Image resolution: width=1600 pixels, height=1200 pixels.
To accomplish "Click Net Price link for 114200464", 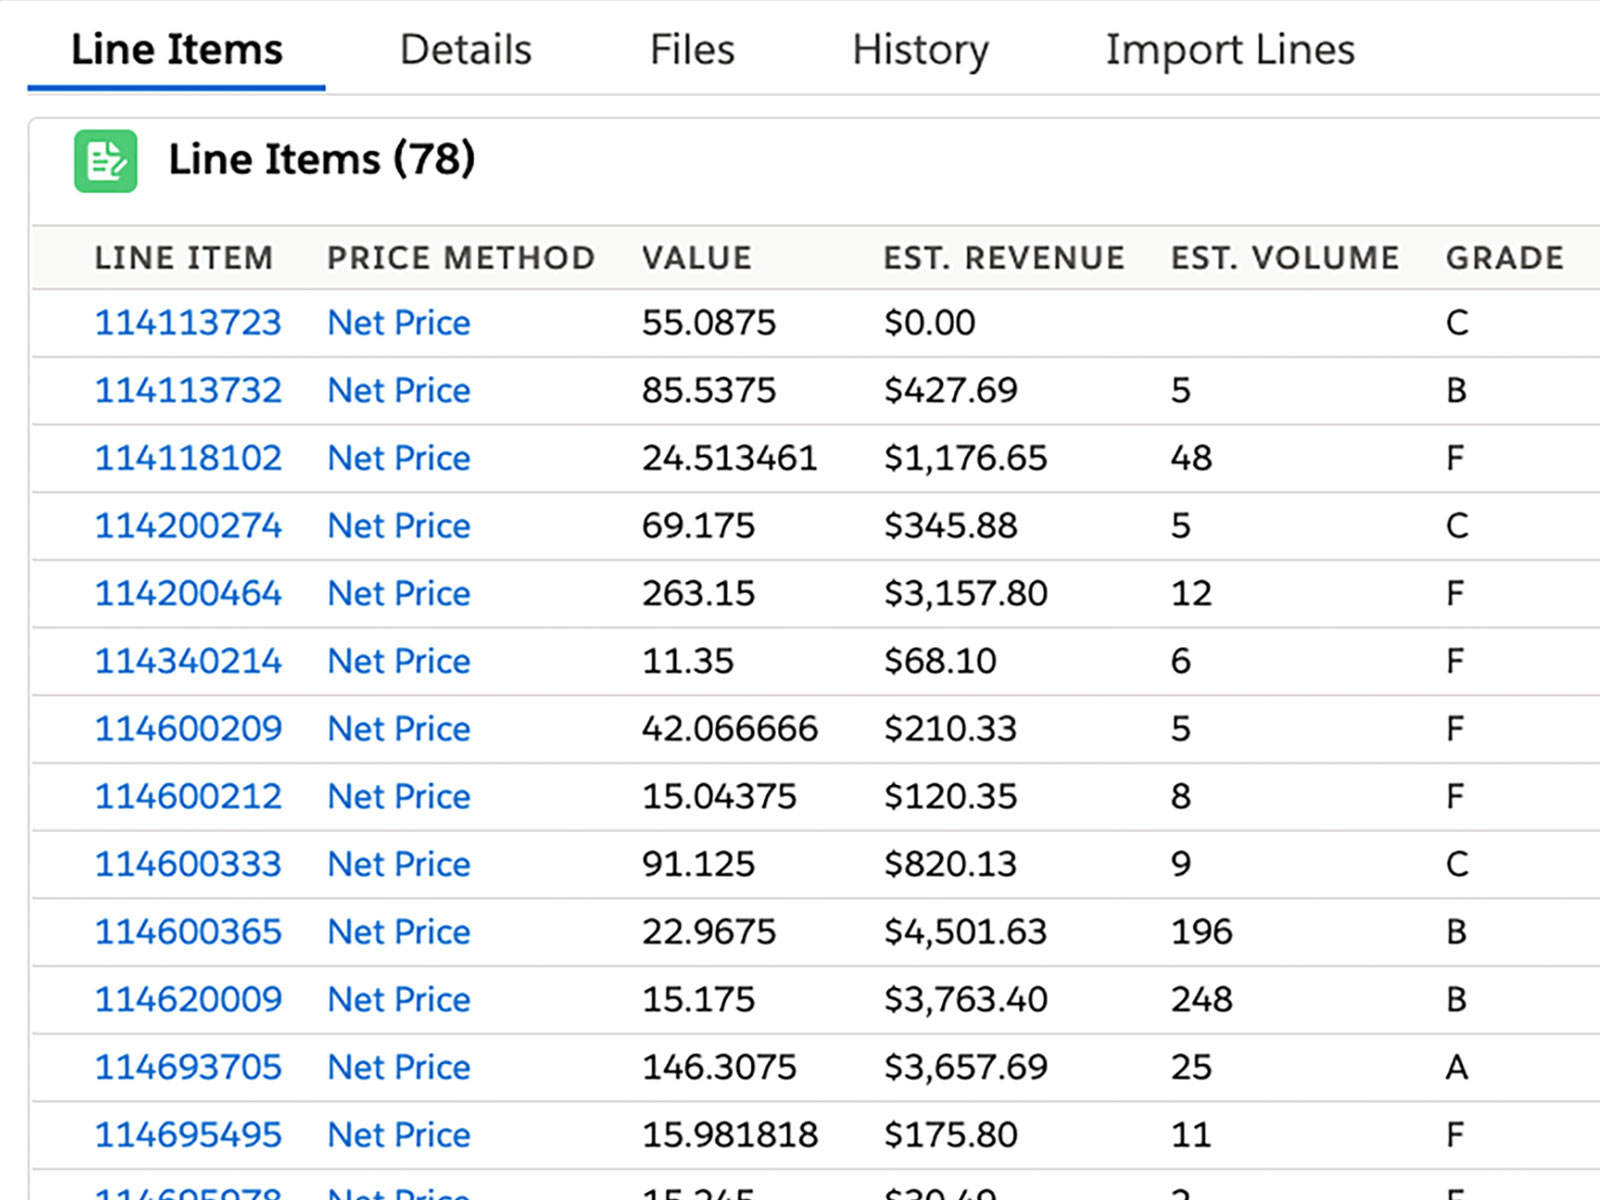I will [399, 594].
